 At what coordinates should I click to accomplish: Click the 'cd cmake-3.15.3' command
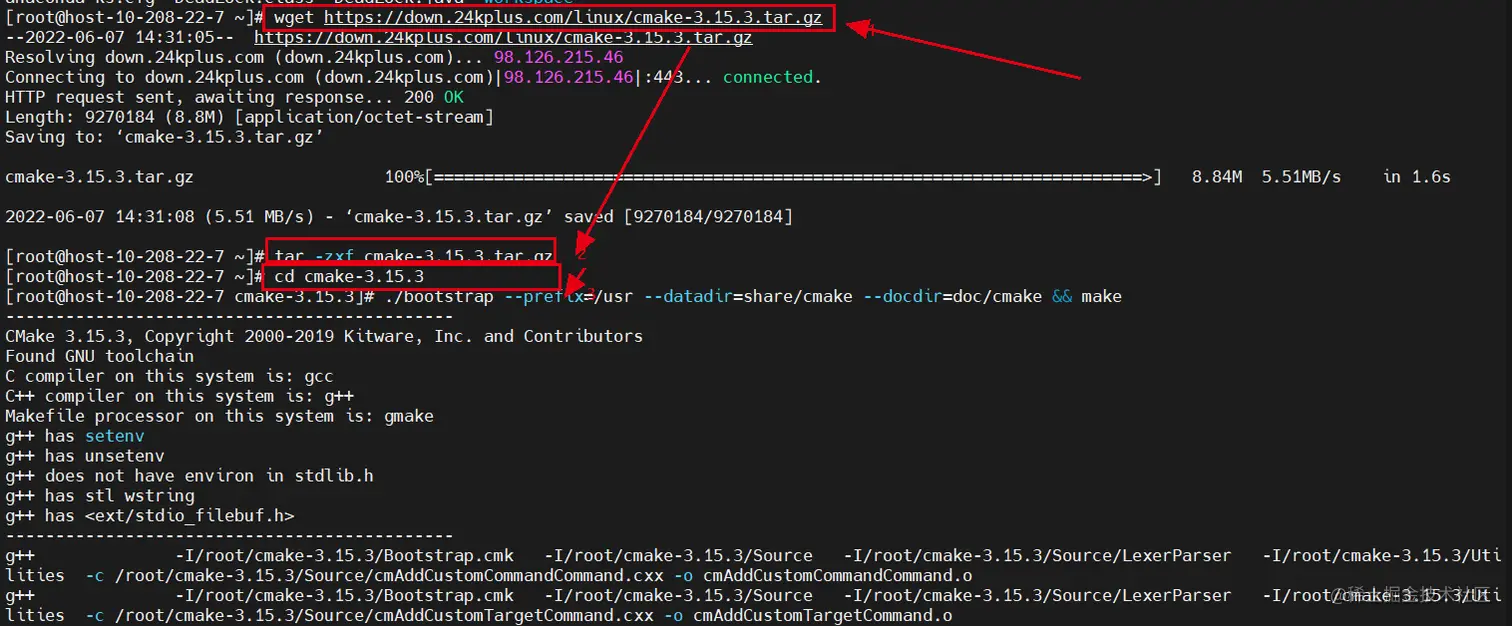[x=349, y=276]
